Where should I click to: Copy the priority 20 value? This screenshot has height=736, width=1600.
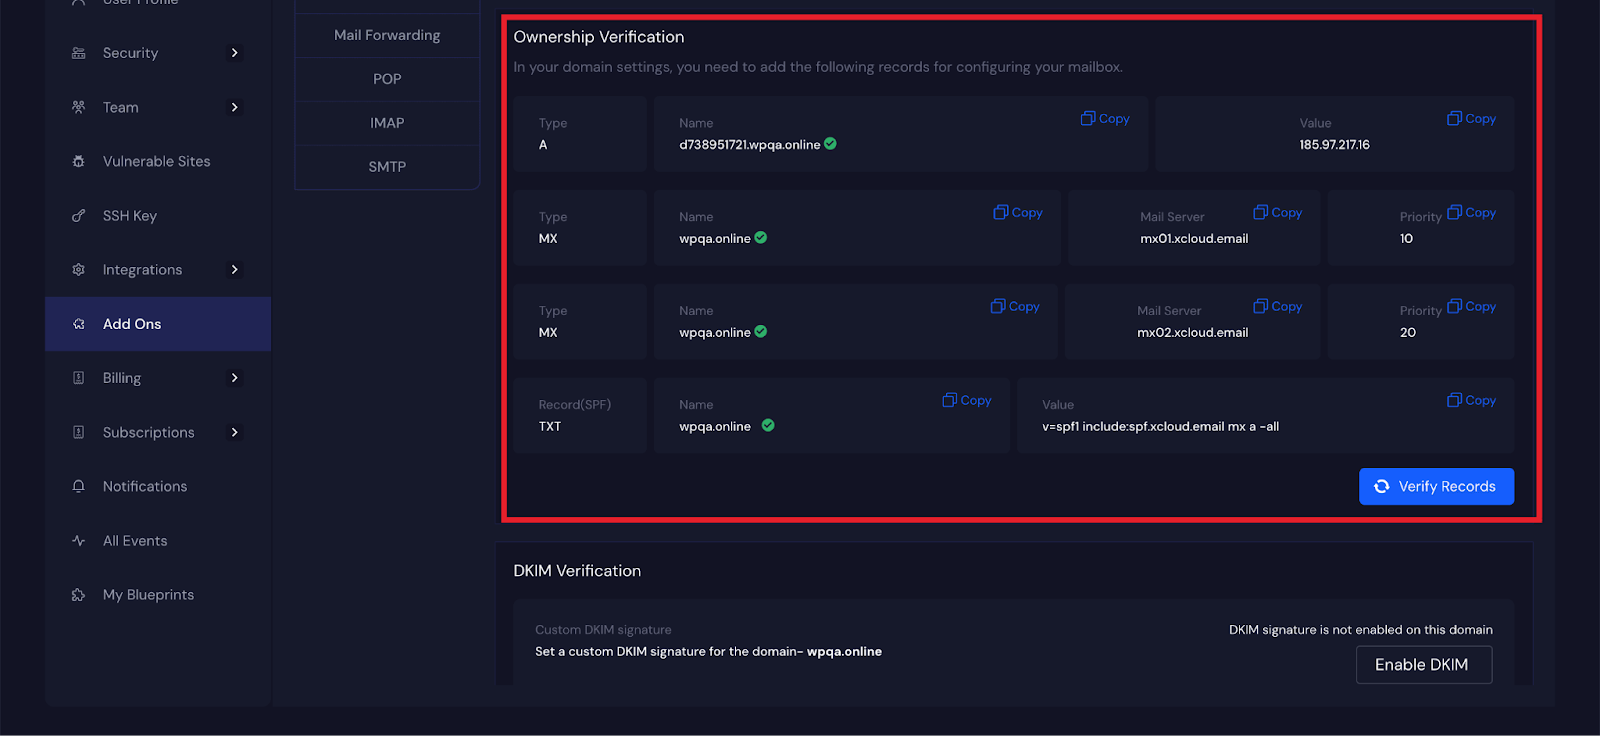(x=1471, y=307)
